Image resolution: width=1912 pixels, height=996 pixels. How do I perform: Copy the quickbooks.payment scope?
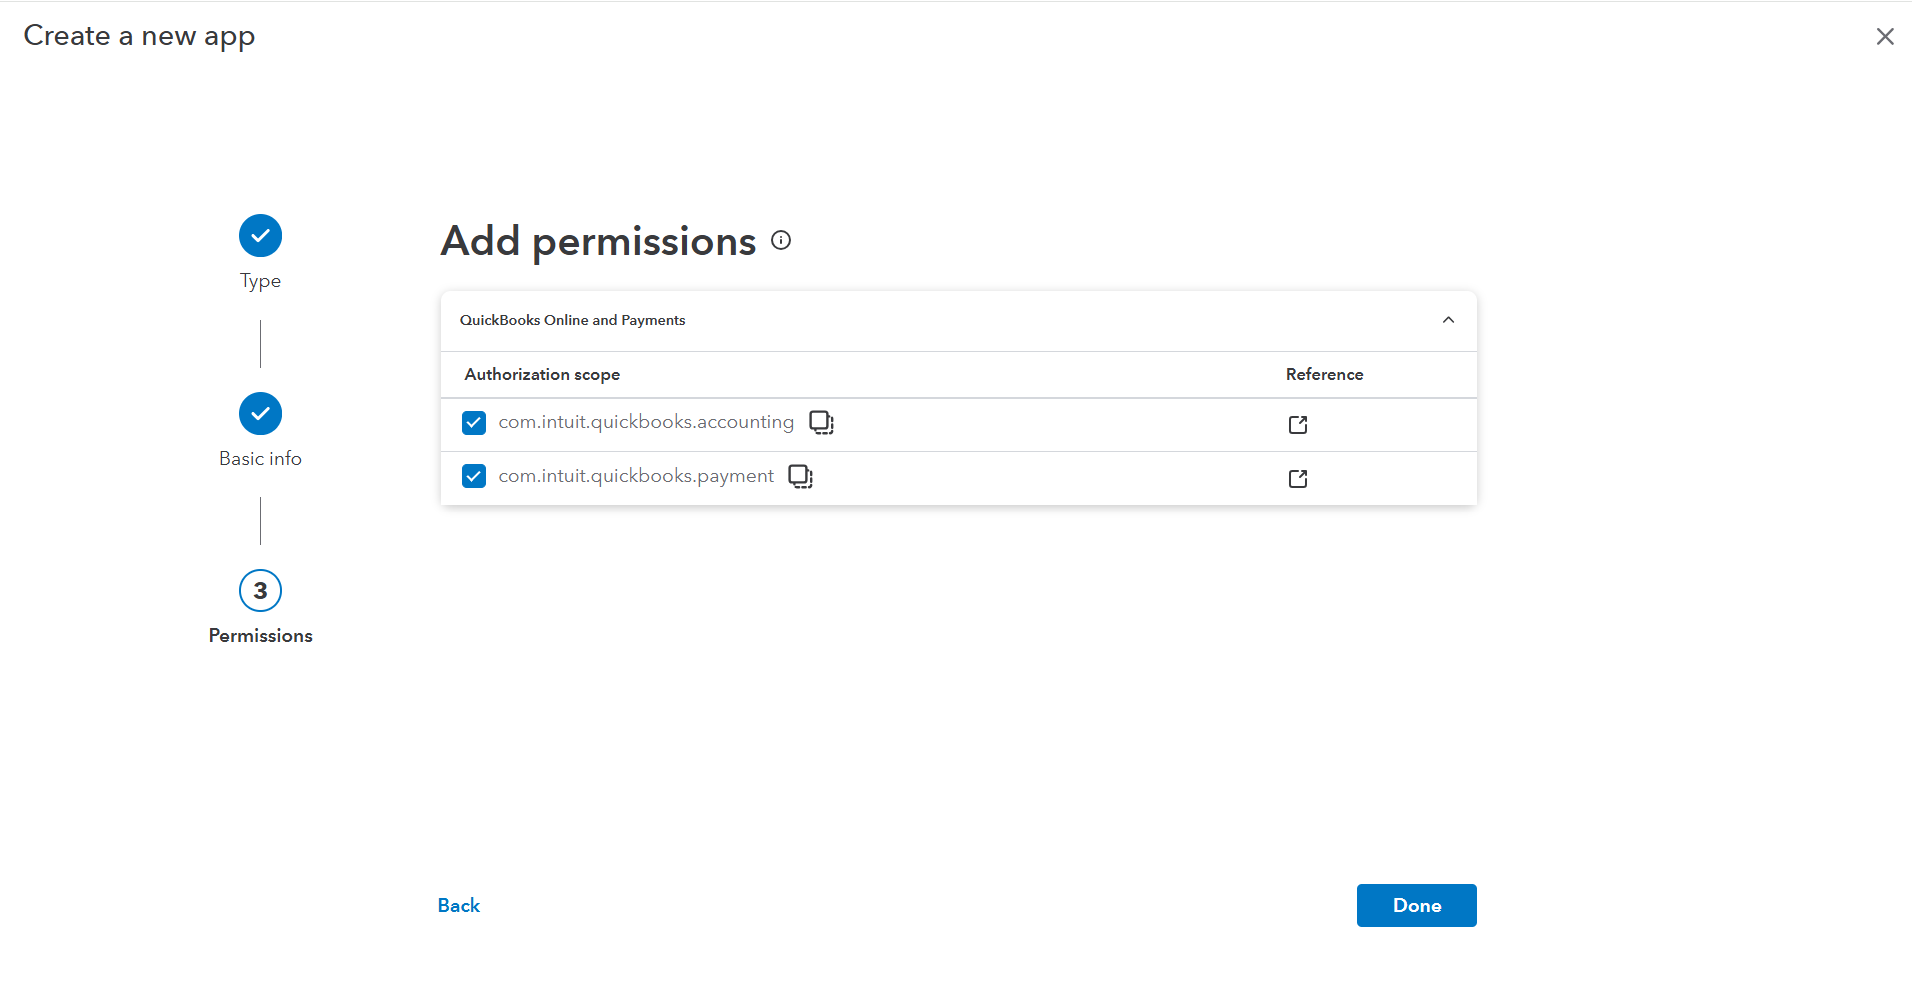coord(800,476)
